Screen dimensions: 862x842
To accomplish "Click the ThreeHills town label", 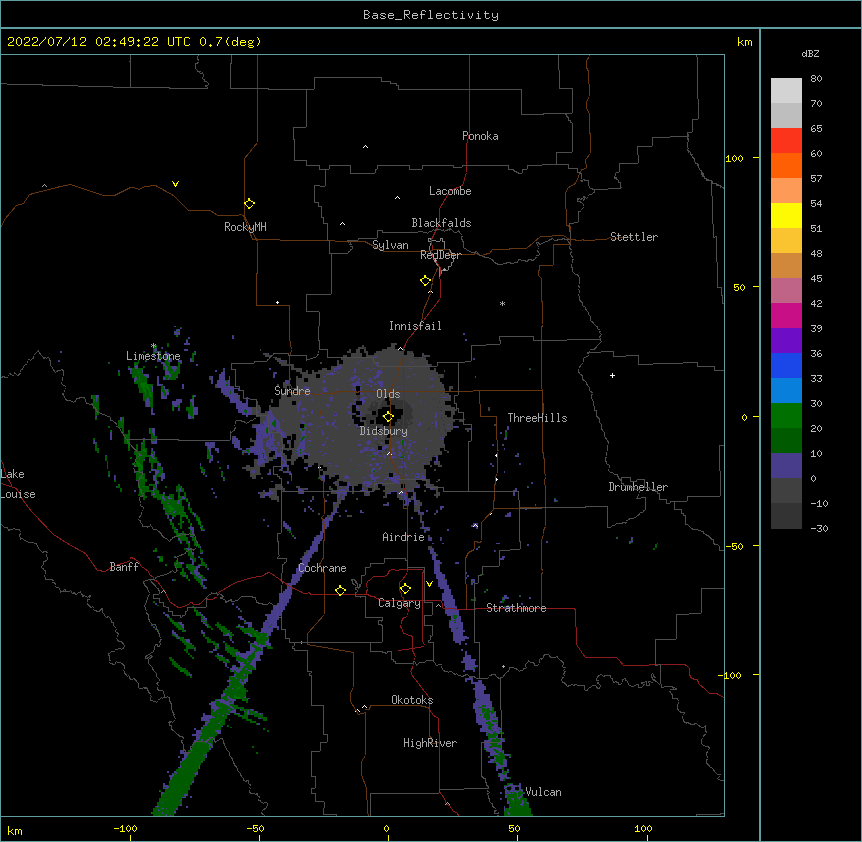I will point(537,418).
